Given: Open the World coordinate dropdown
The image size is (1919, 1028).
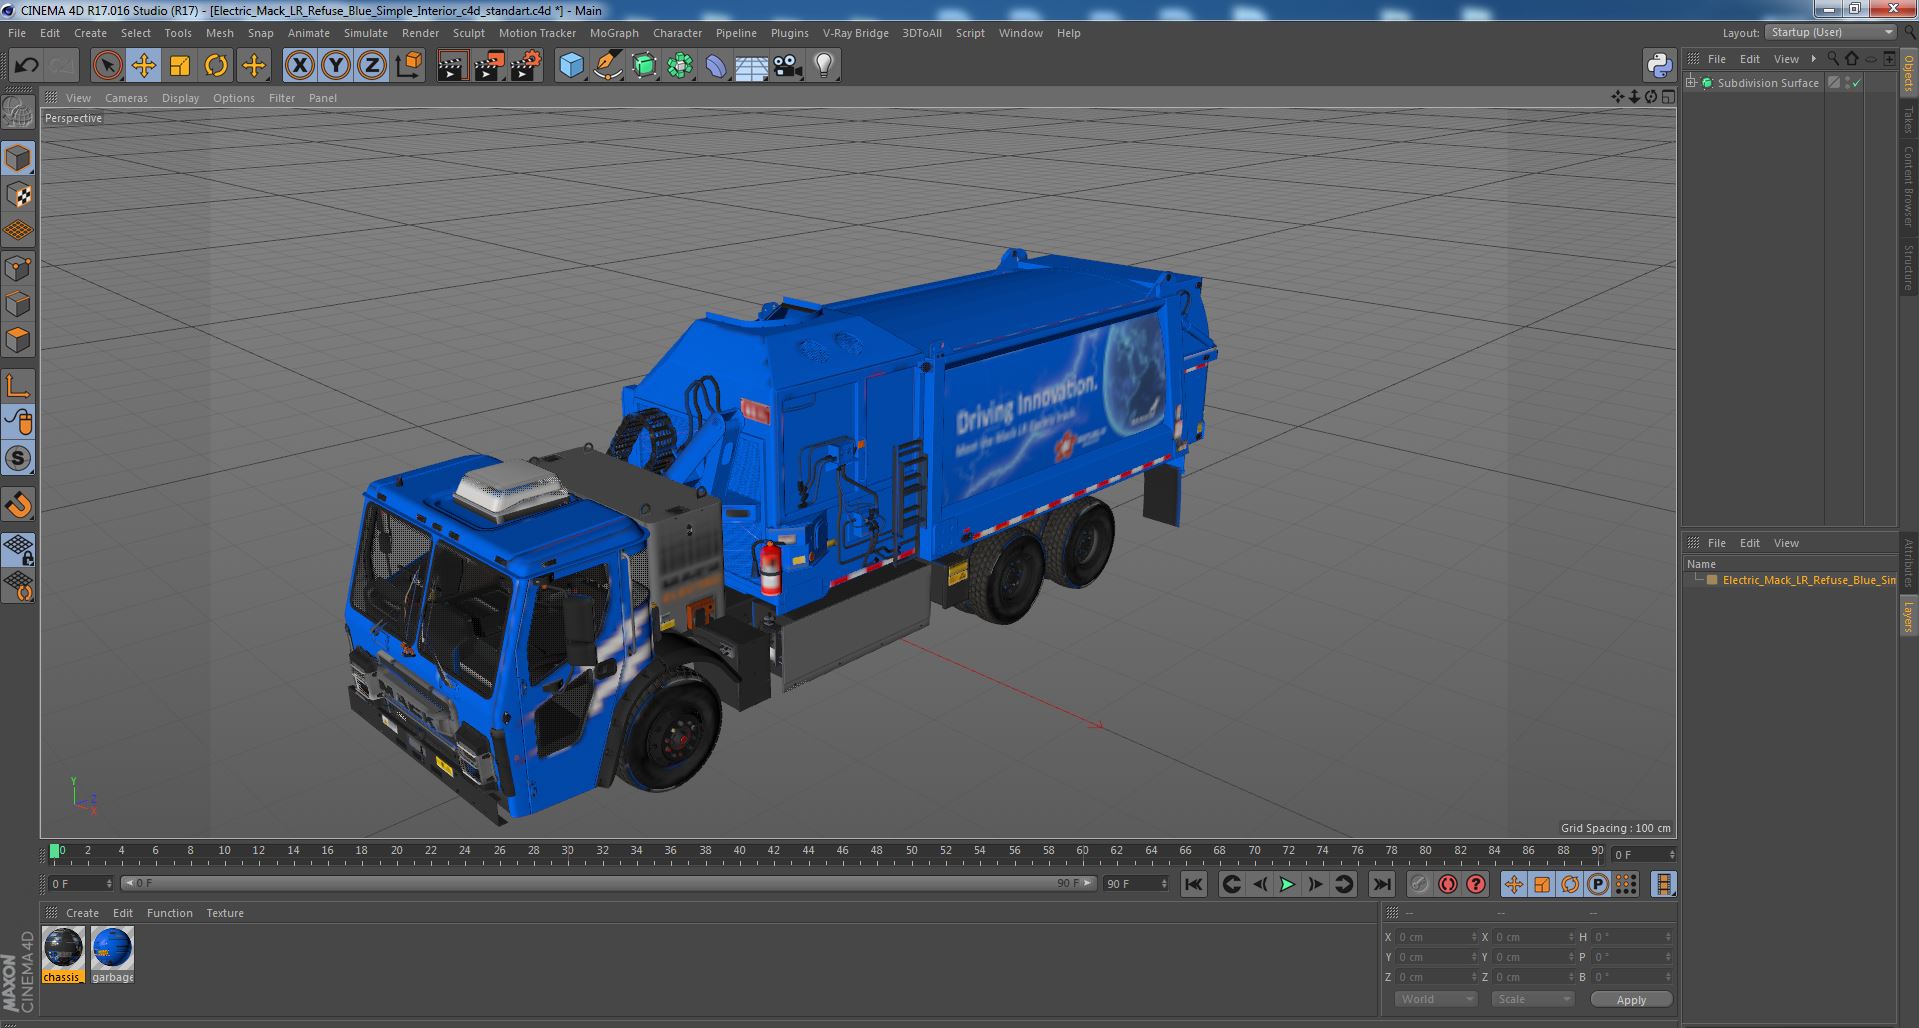Looking at the screenshot, I should [1436, 999].
